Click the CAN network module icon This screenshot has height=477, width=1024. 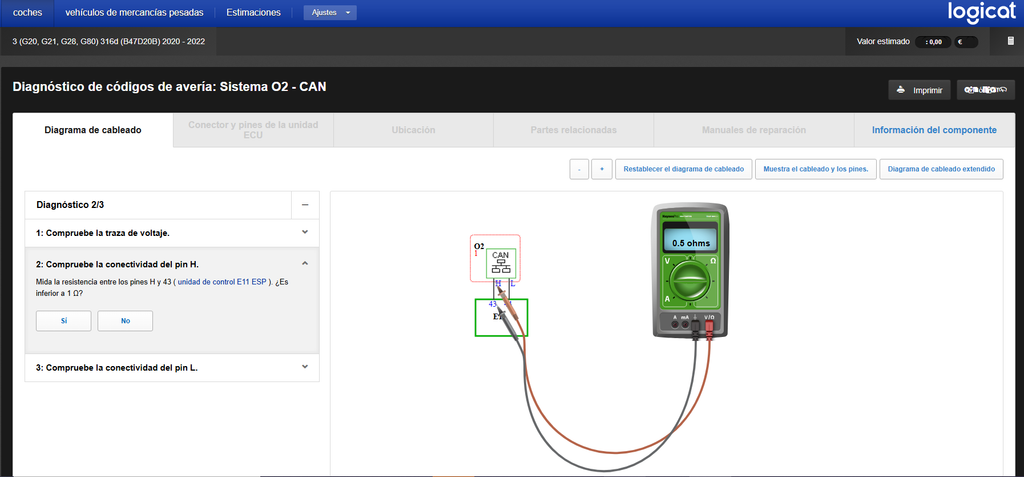(x=501, y=263)
